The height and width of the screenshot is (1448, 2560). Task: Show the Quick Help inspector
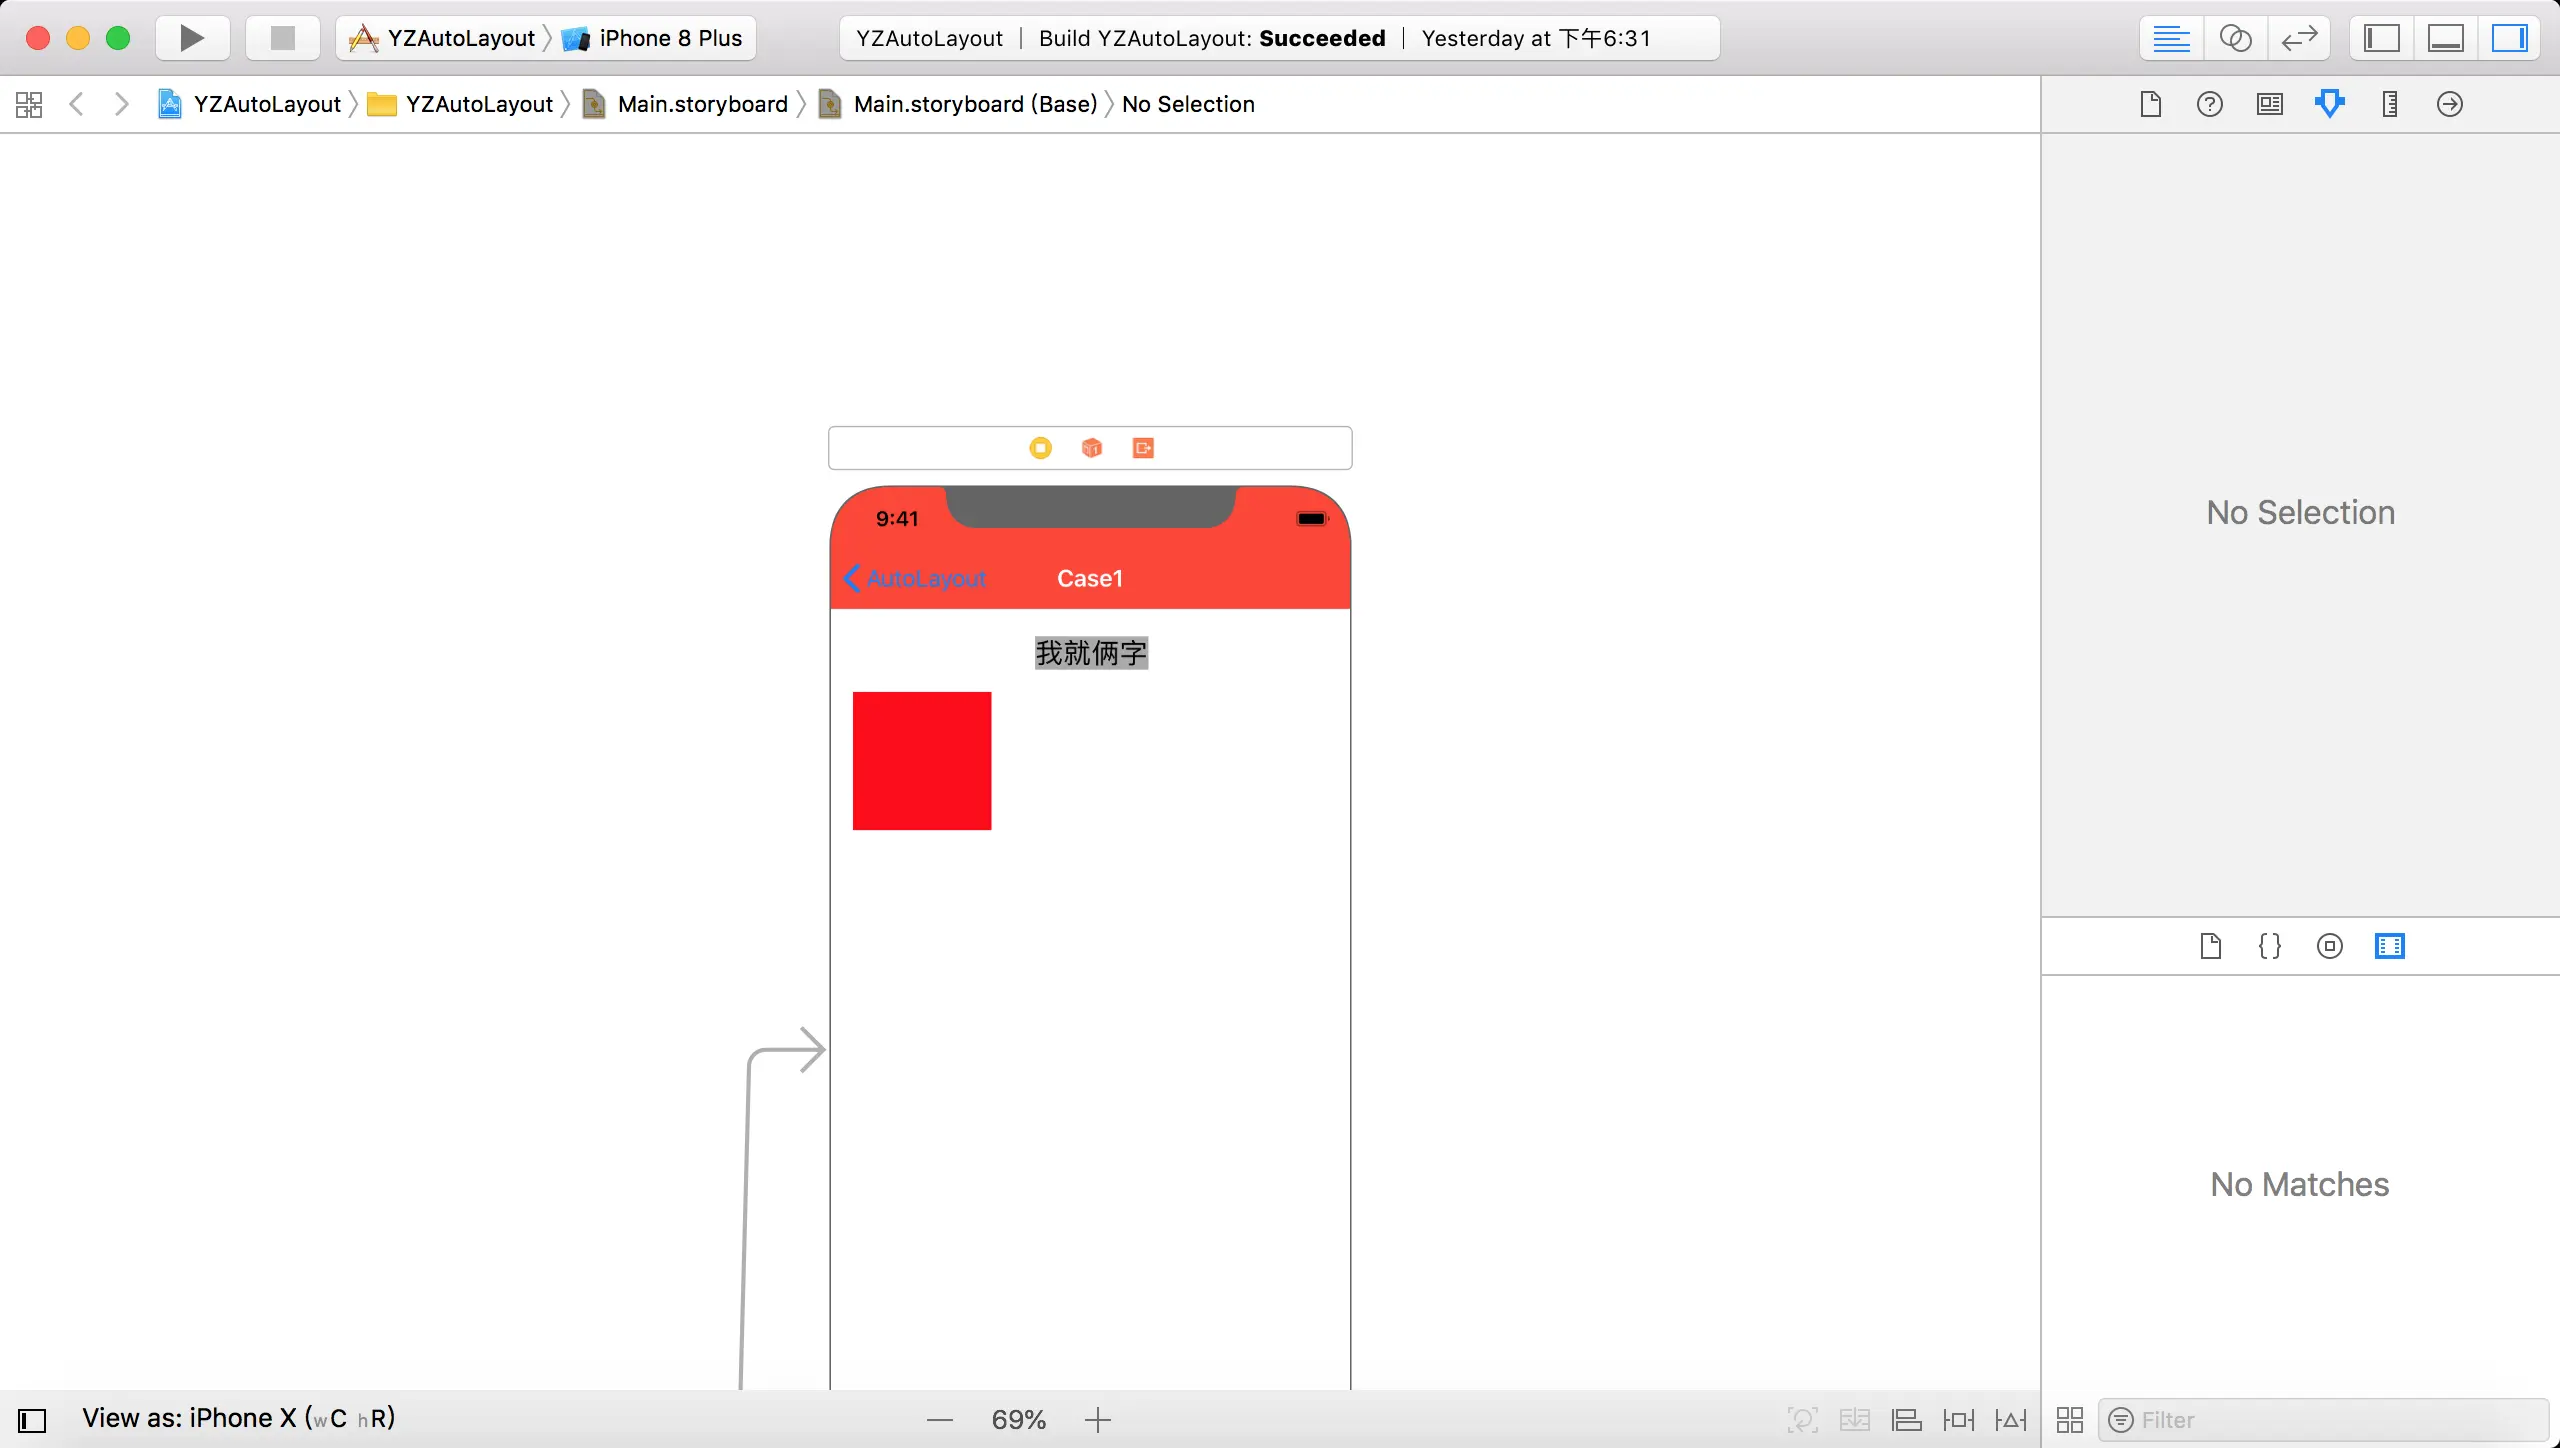click(2209, 104)
